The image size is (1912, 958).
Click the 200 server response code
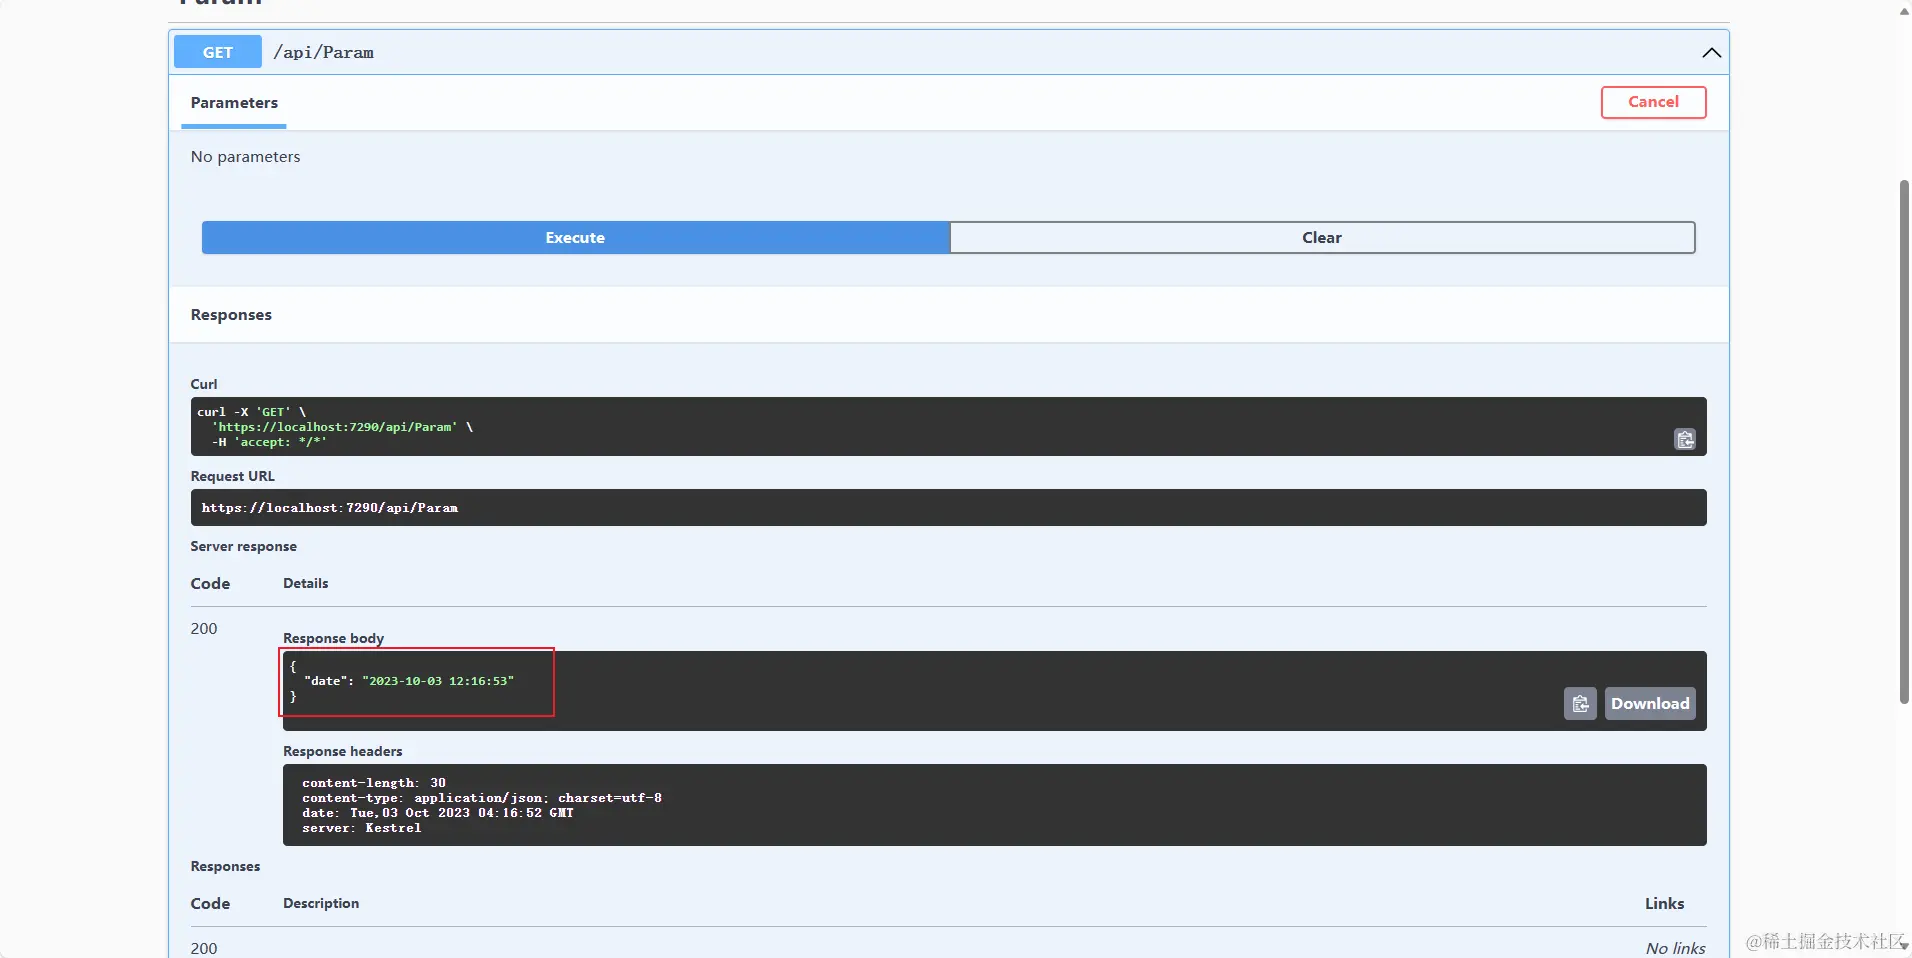click(x=204, y=629)
